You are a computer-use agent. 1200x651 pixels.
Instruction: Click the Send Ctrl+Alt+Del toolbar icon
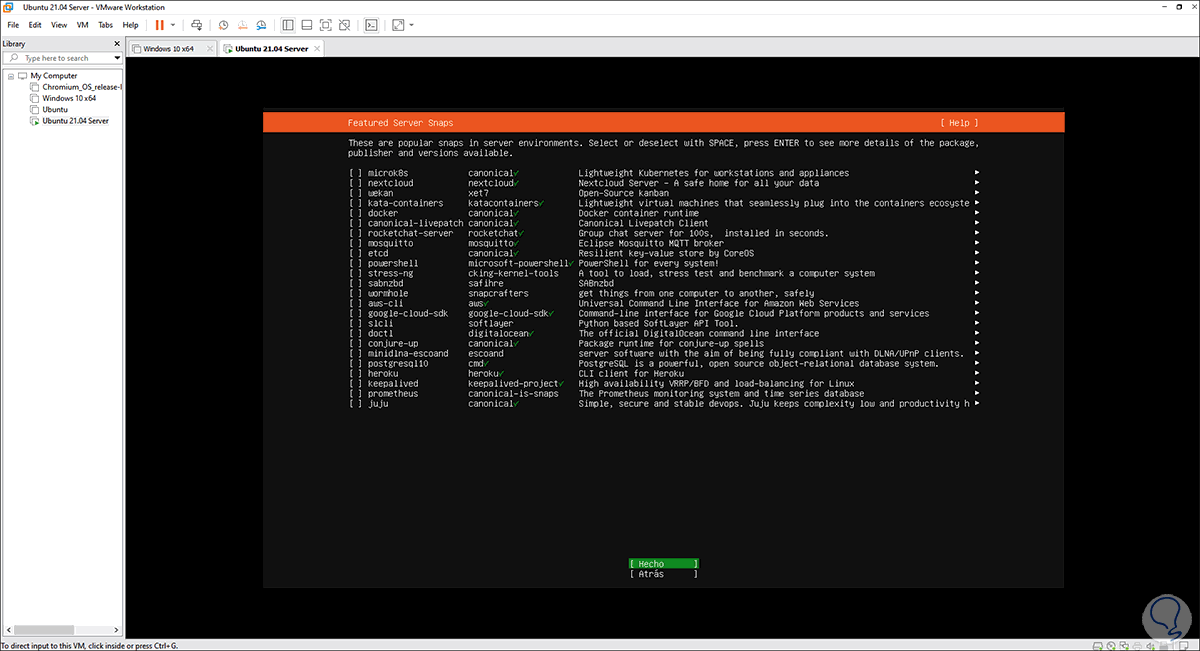pos(197,24)
